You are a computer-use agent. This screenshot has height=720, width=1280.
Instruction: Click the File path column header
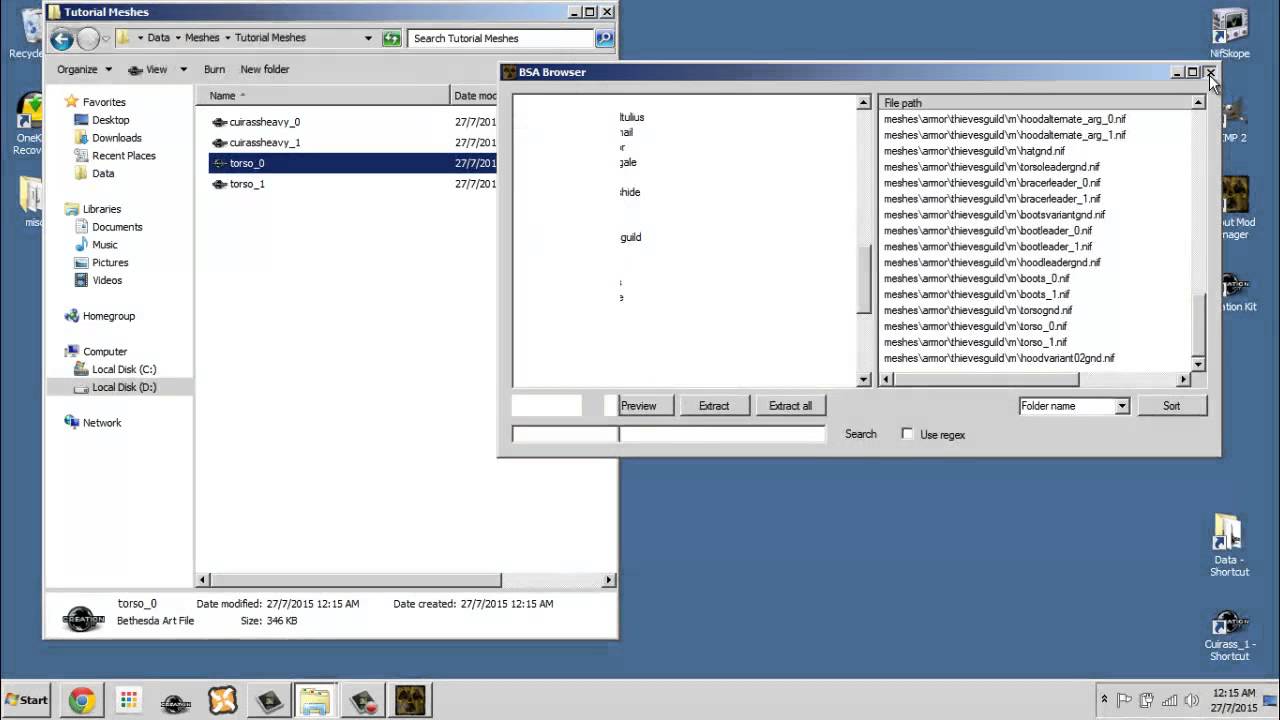[x=1035, y=103]
